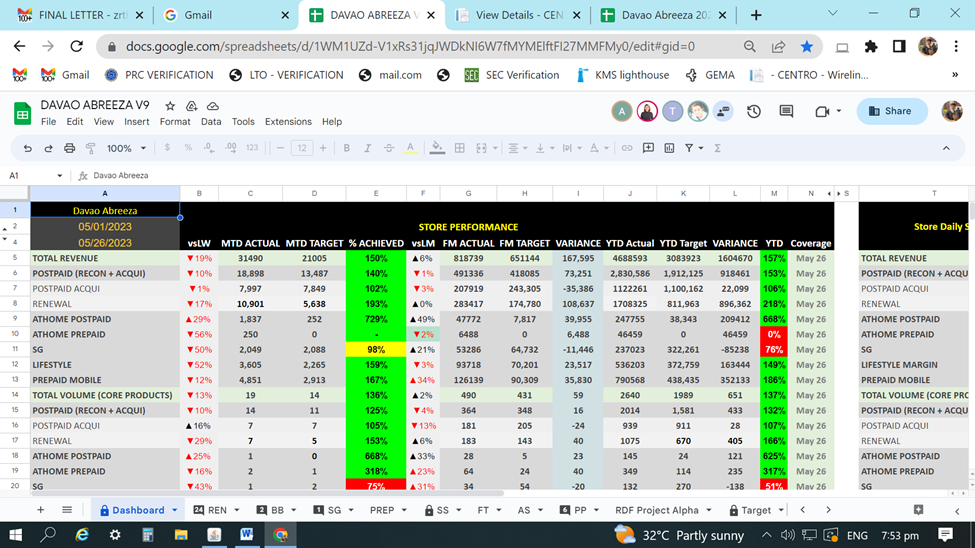Open the comments history icon
Viewport: 975px width, 548px height.
786,111
